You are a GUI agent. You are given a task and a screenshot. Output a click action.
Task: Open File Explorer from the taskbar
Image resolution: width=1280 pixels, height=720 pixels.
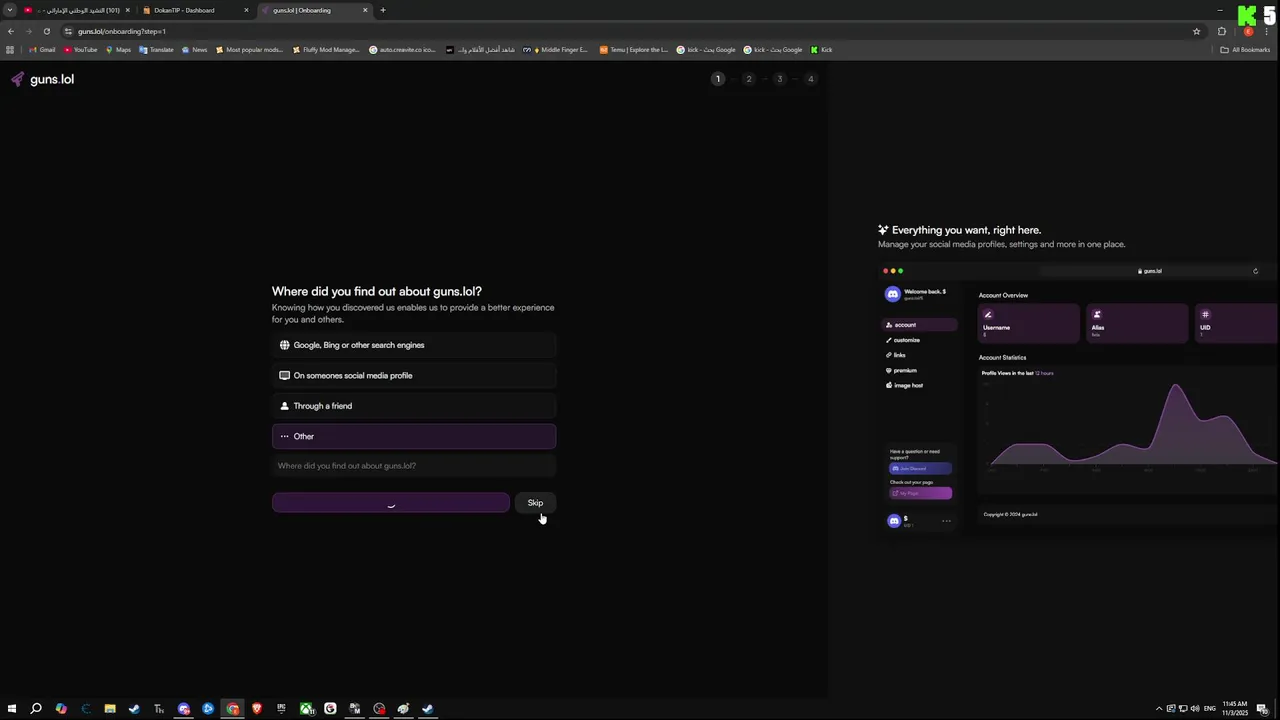[x=110, y=709]
